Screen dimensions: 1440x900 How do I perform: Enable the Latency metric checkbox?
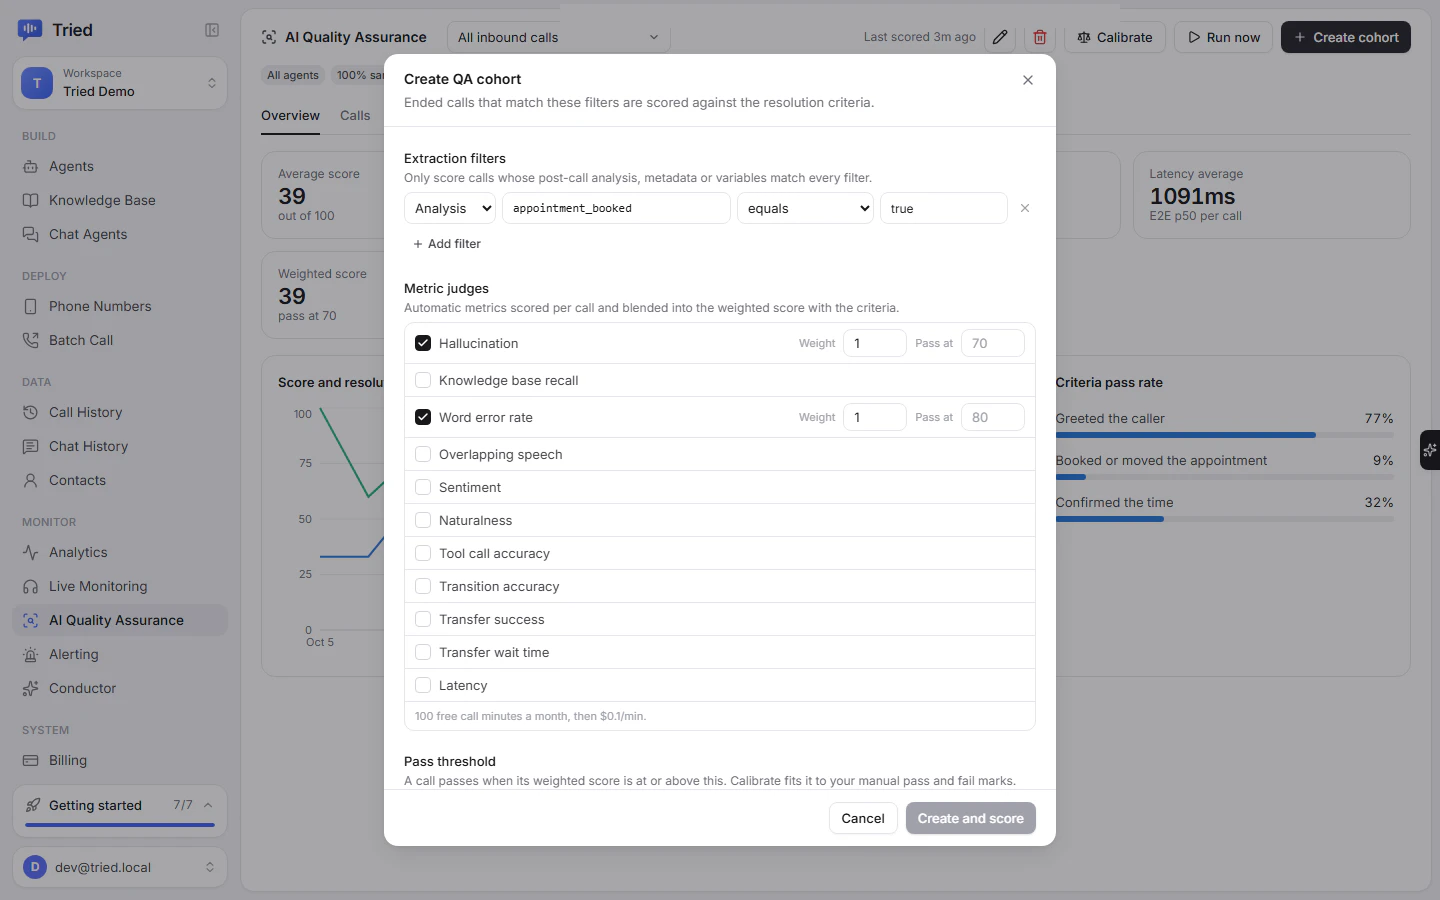[423, 685]
